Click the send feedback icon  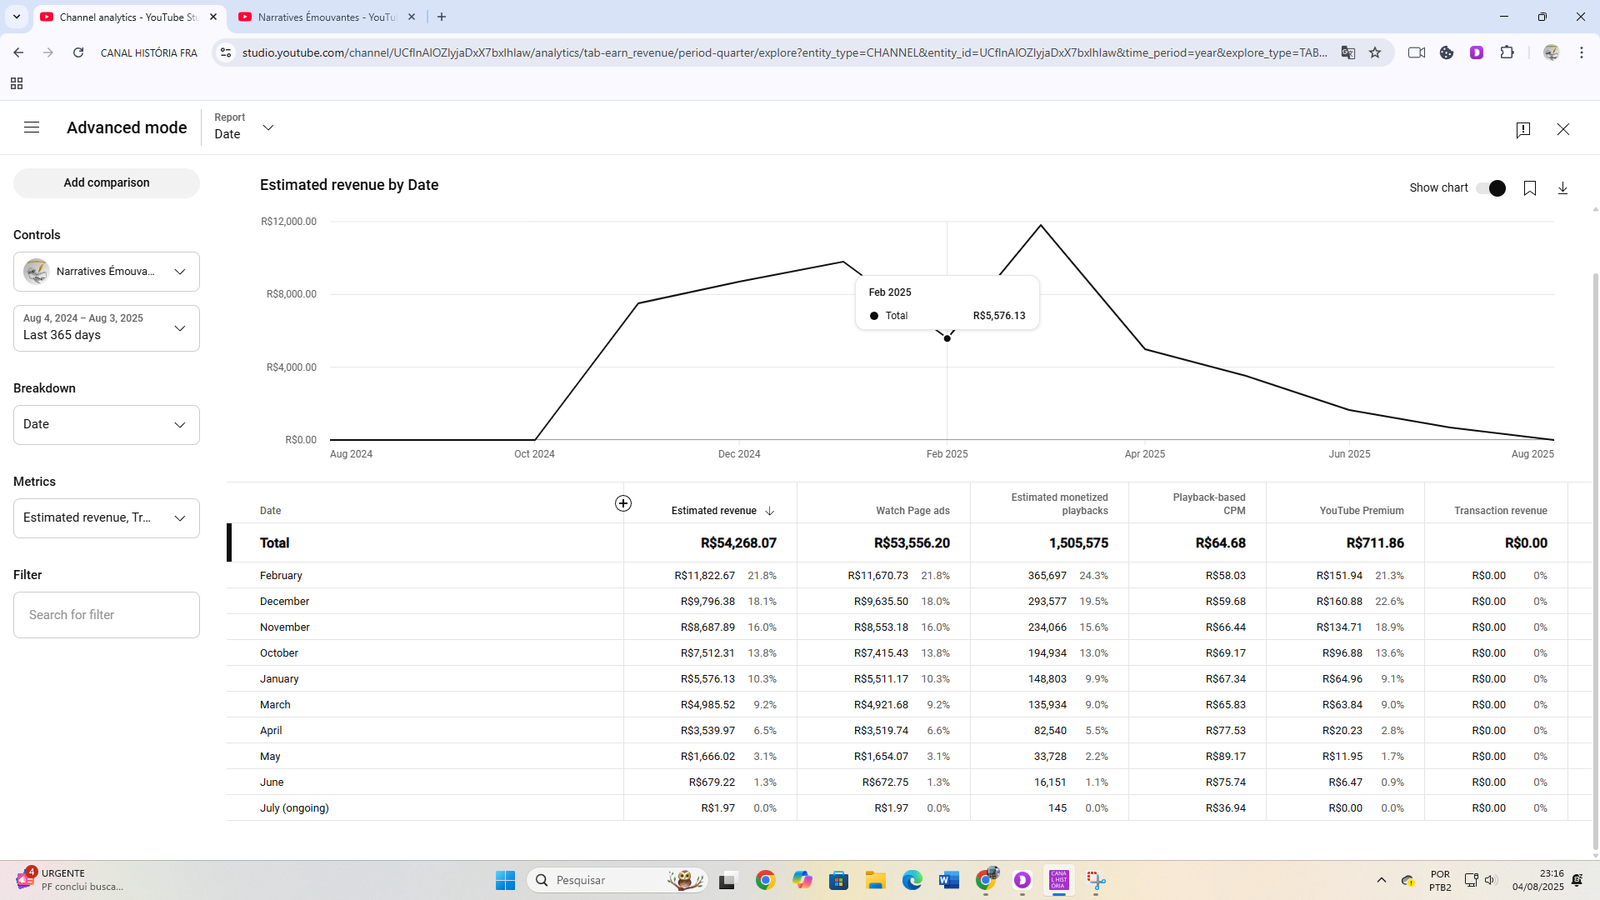[x=1523, y=130]
